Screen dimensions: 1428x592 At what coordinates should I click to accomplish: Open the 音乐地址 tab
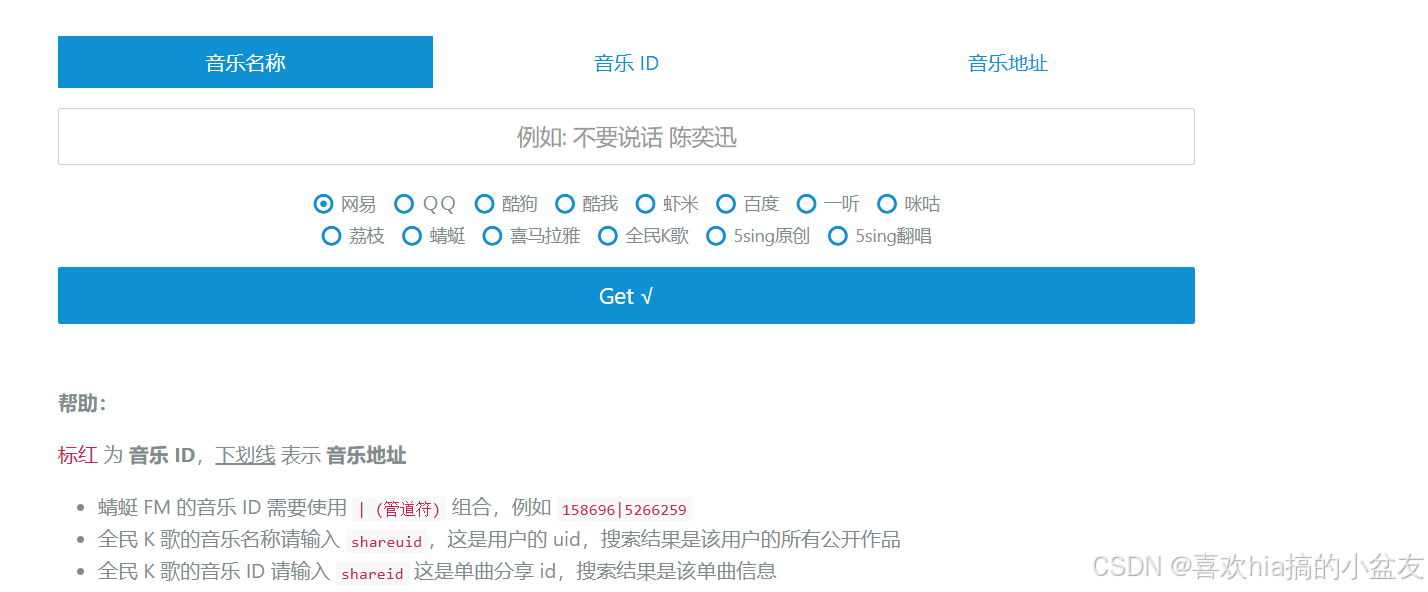coord(1007,63)
